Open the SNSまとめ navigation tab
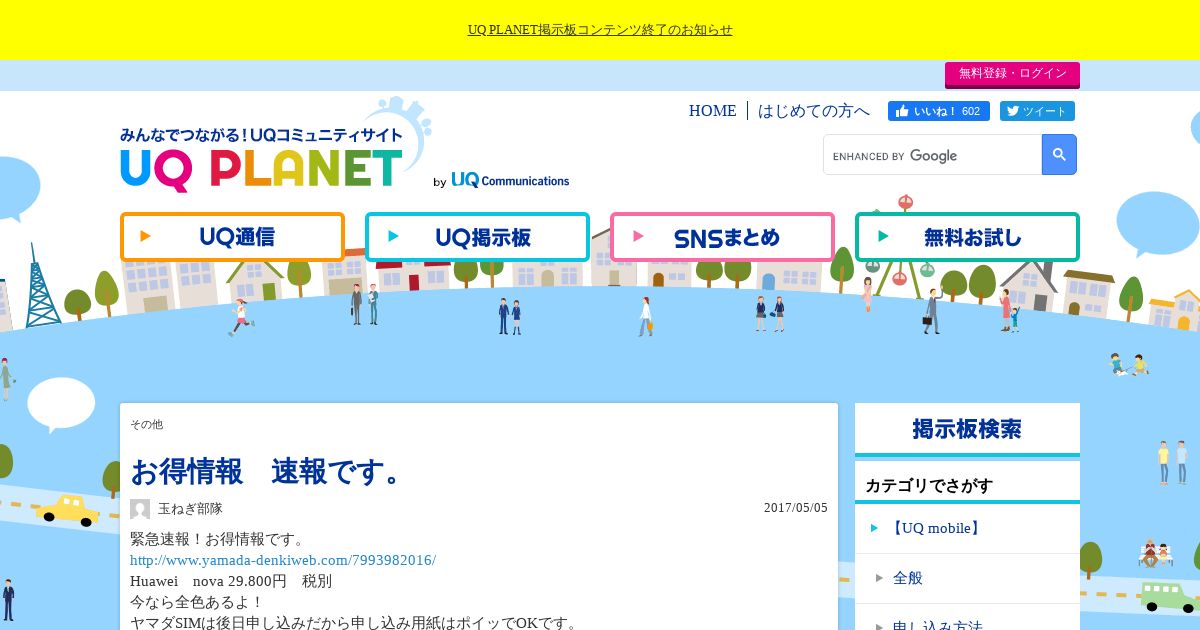Viewport: 1200px width, 630px height. (x=722, y=237)
